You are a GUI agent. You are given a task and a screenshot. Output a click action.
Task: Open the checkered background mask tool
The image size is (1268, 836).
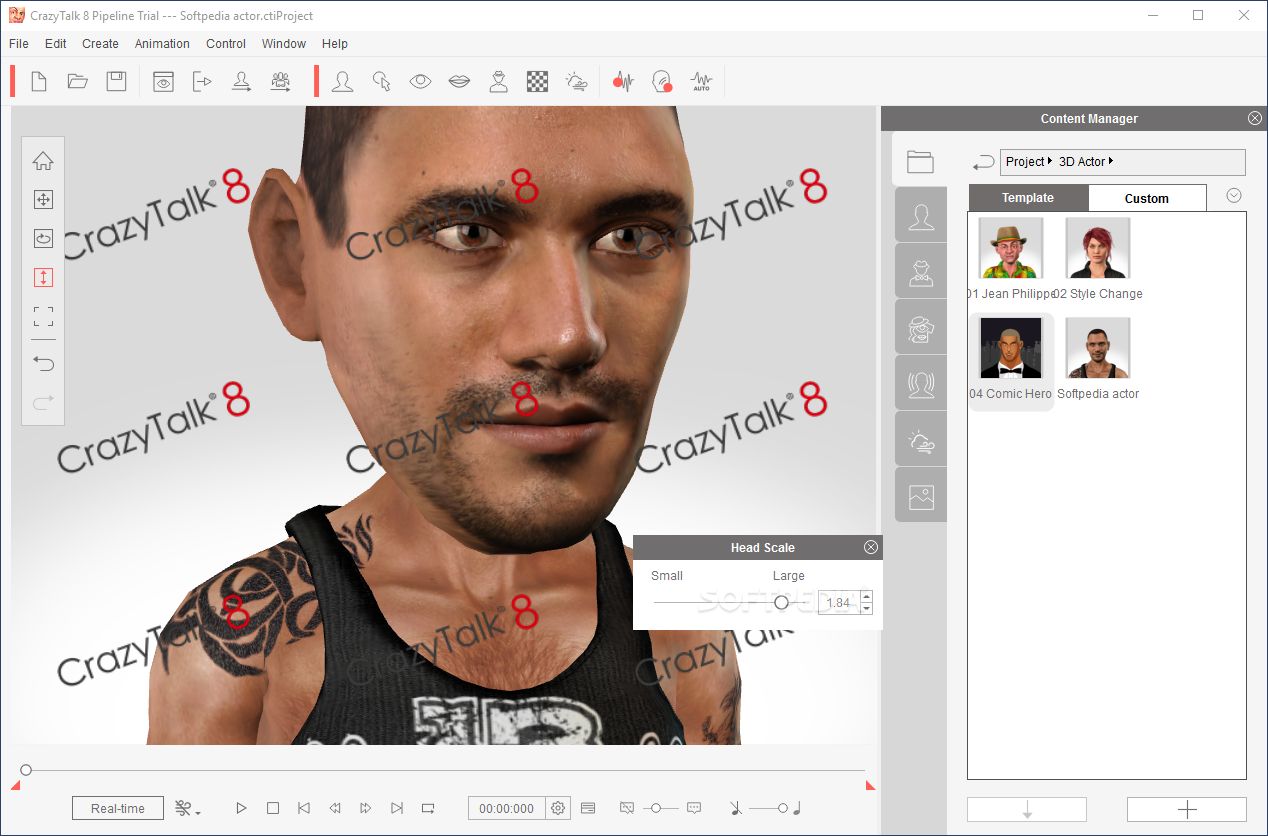[x=537, y=82]
